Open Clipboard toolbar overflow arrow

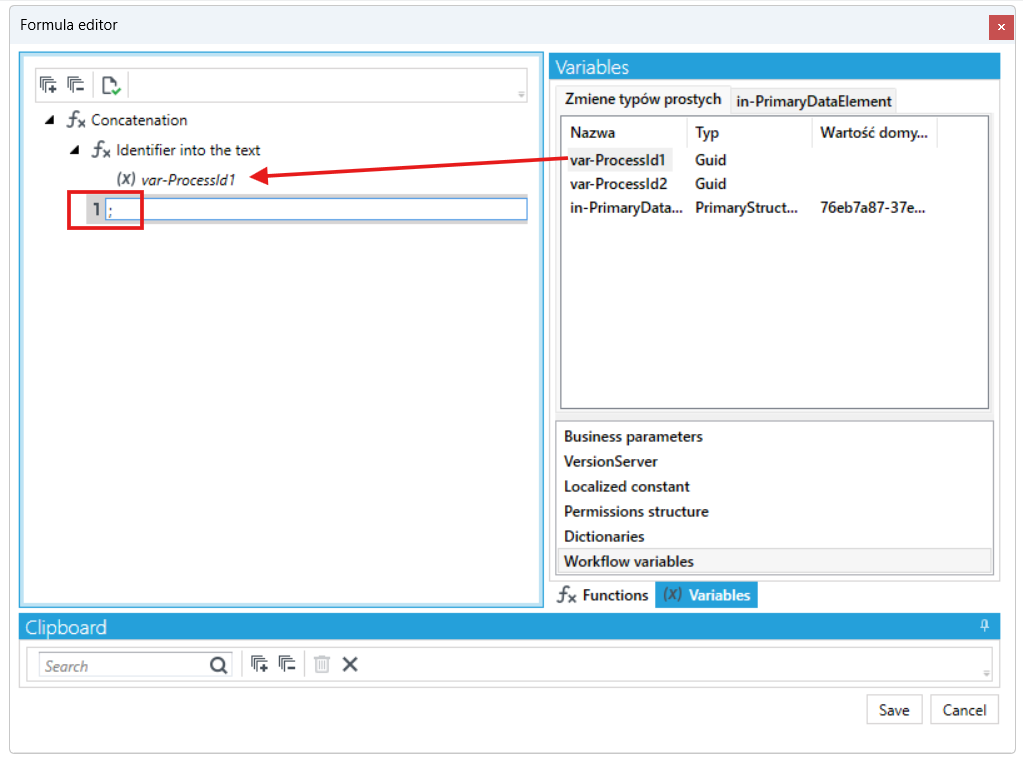(x=986, y=674)
